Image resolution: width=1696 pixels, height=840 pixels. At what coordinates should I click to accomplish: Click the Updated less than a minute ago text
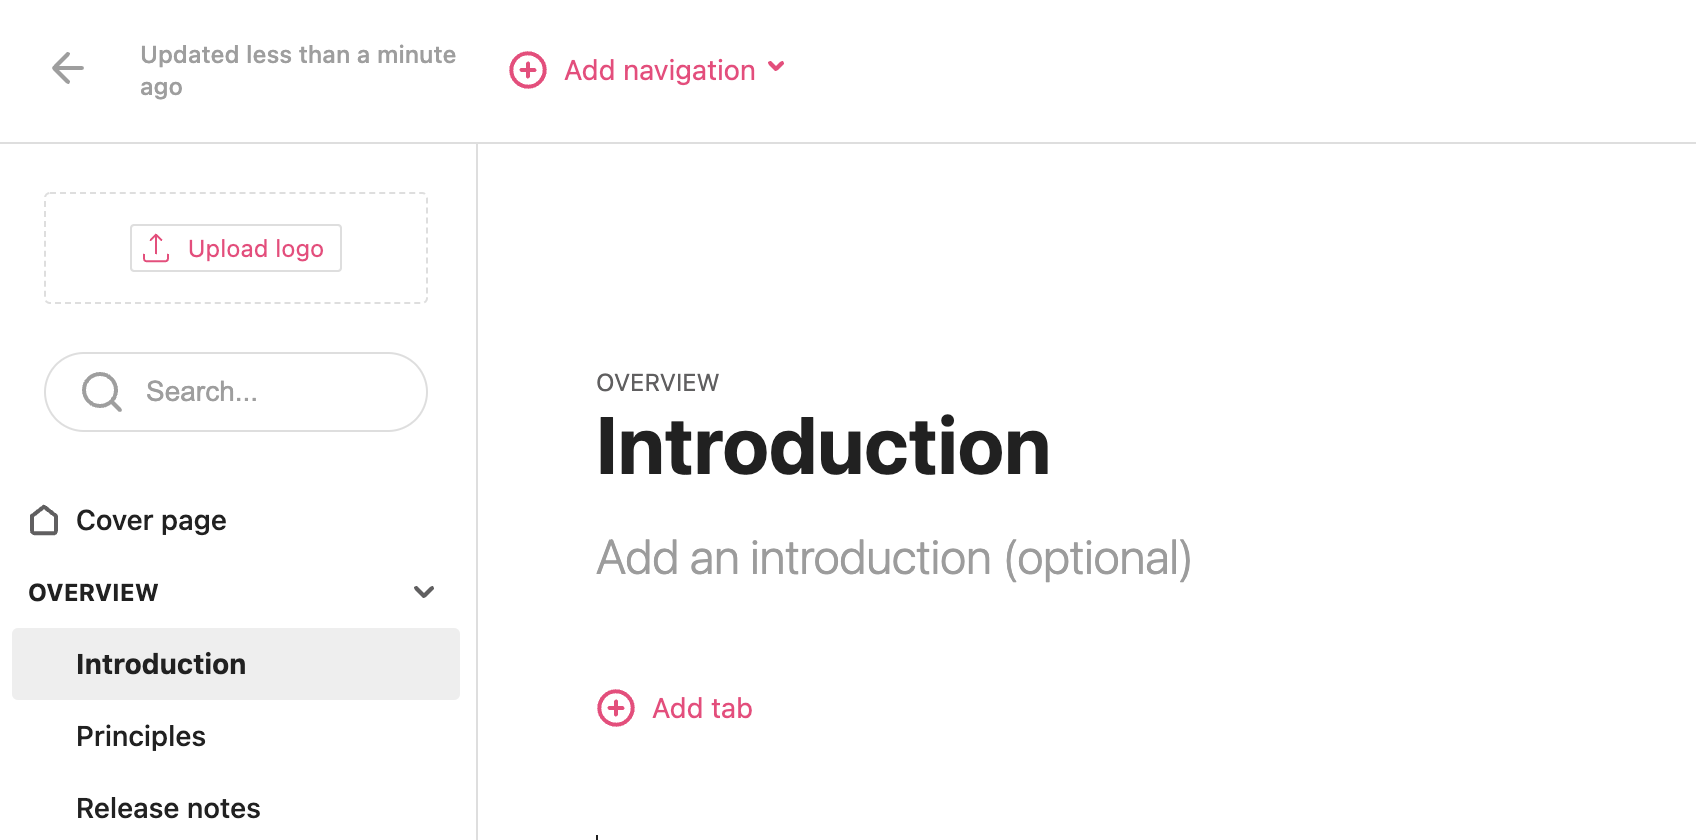[x=297, y=69]
